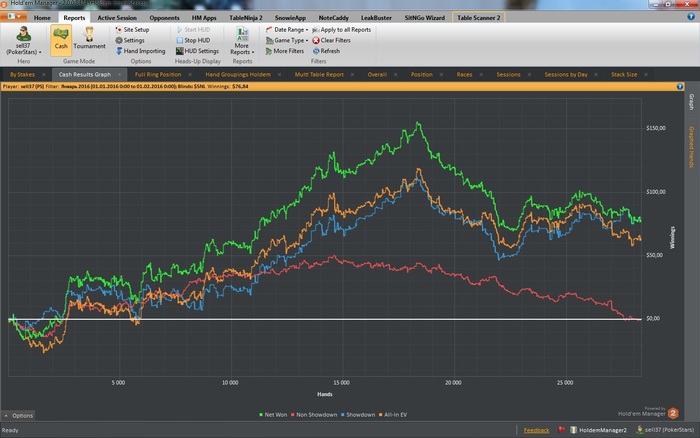This screenshot has width=700, height=438.
Task: Refresh the report
Action: point(326,51)
